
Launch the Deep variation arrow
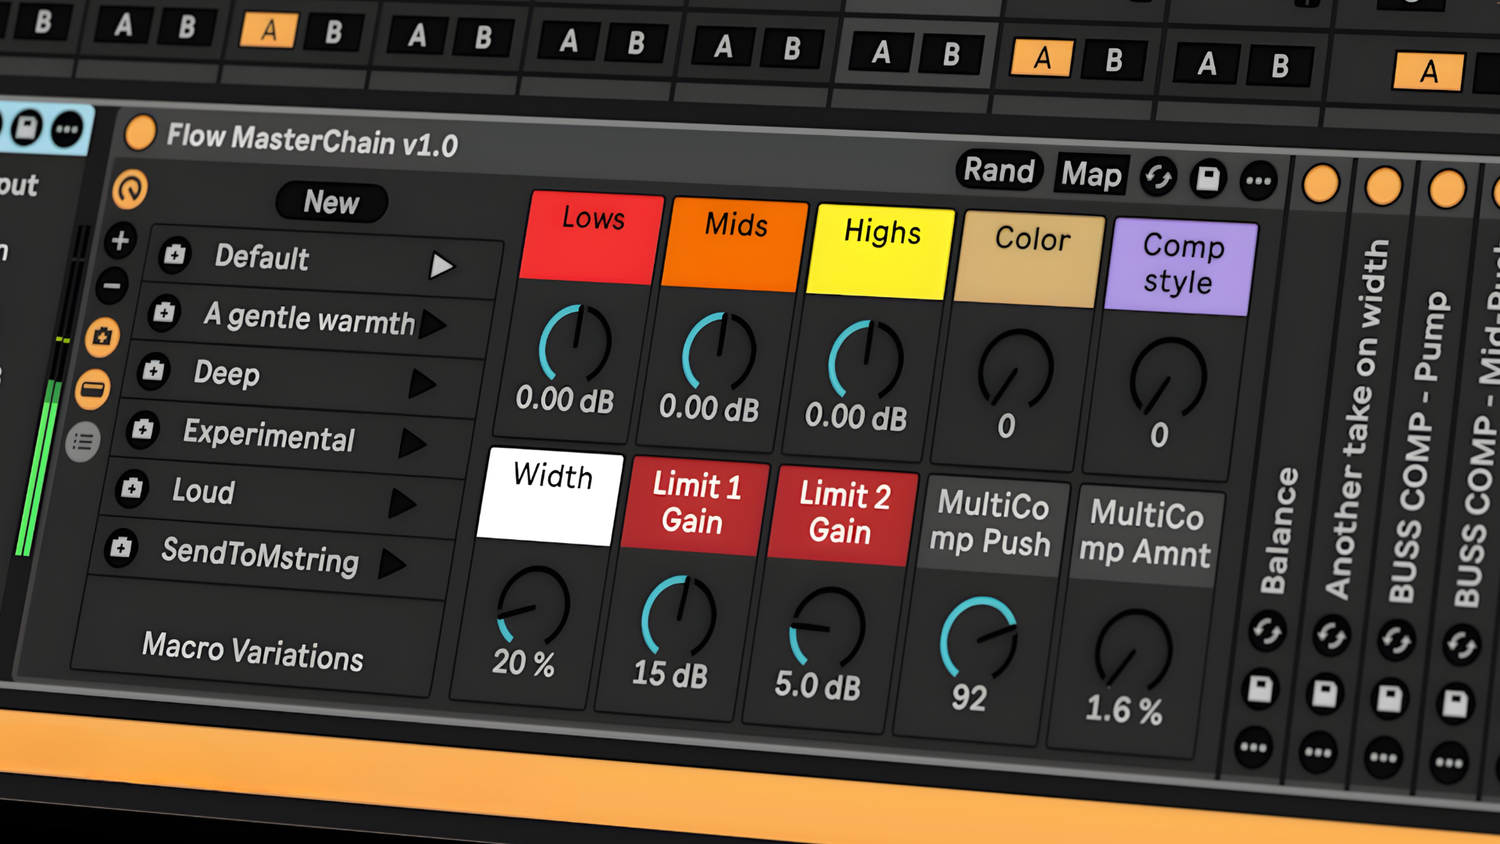click(422, 383)
